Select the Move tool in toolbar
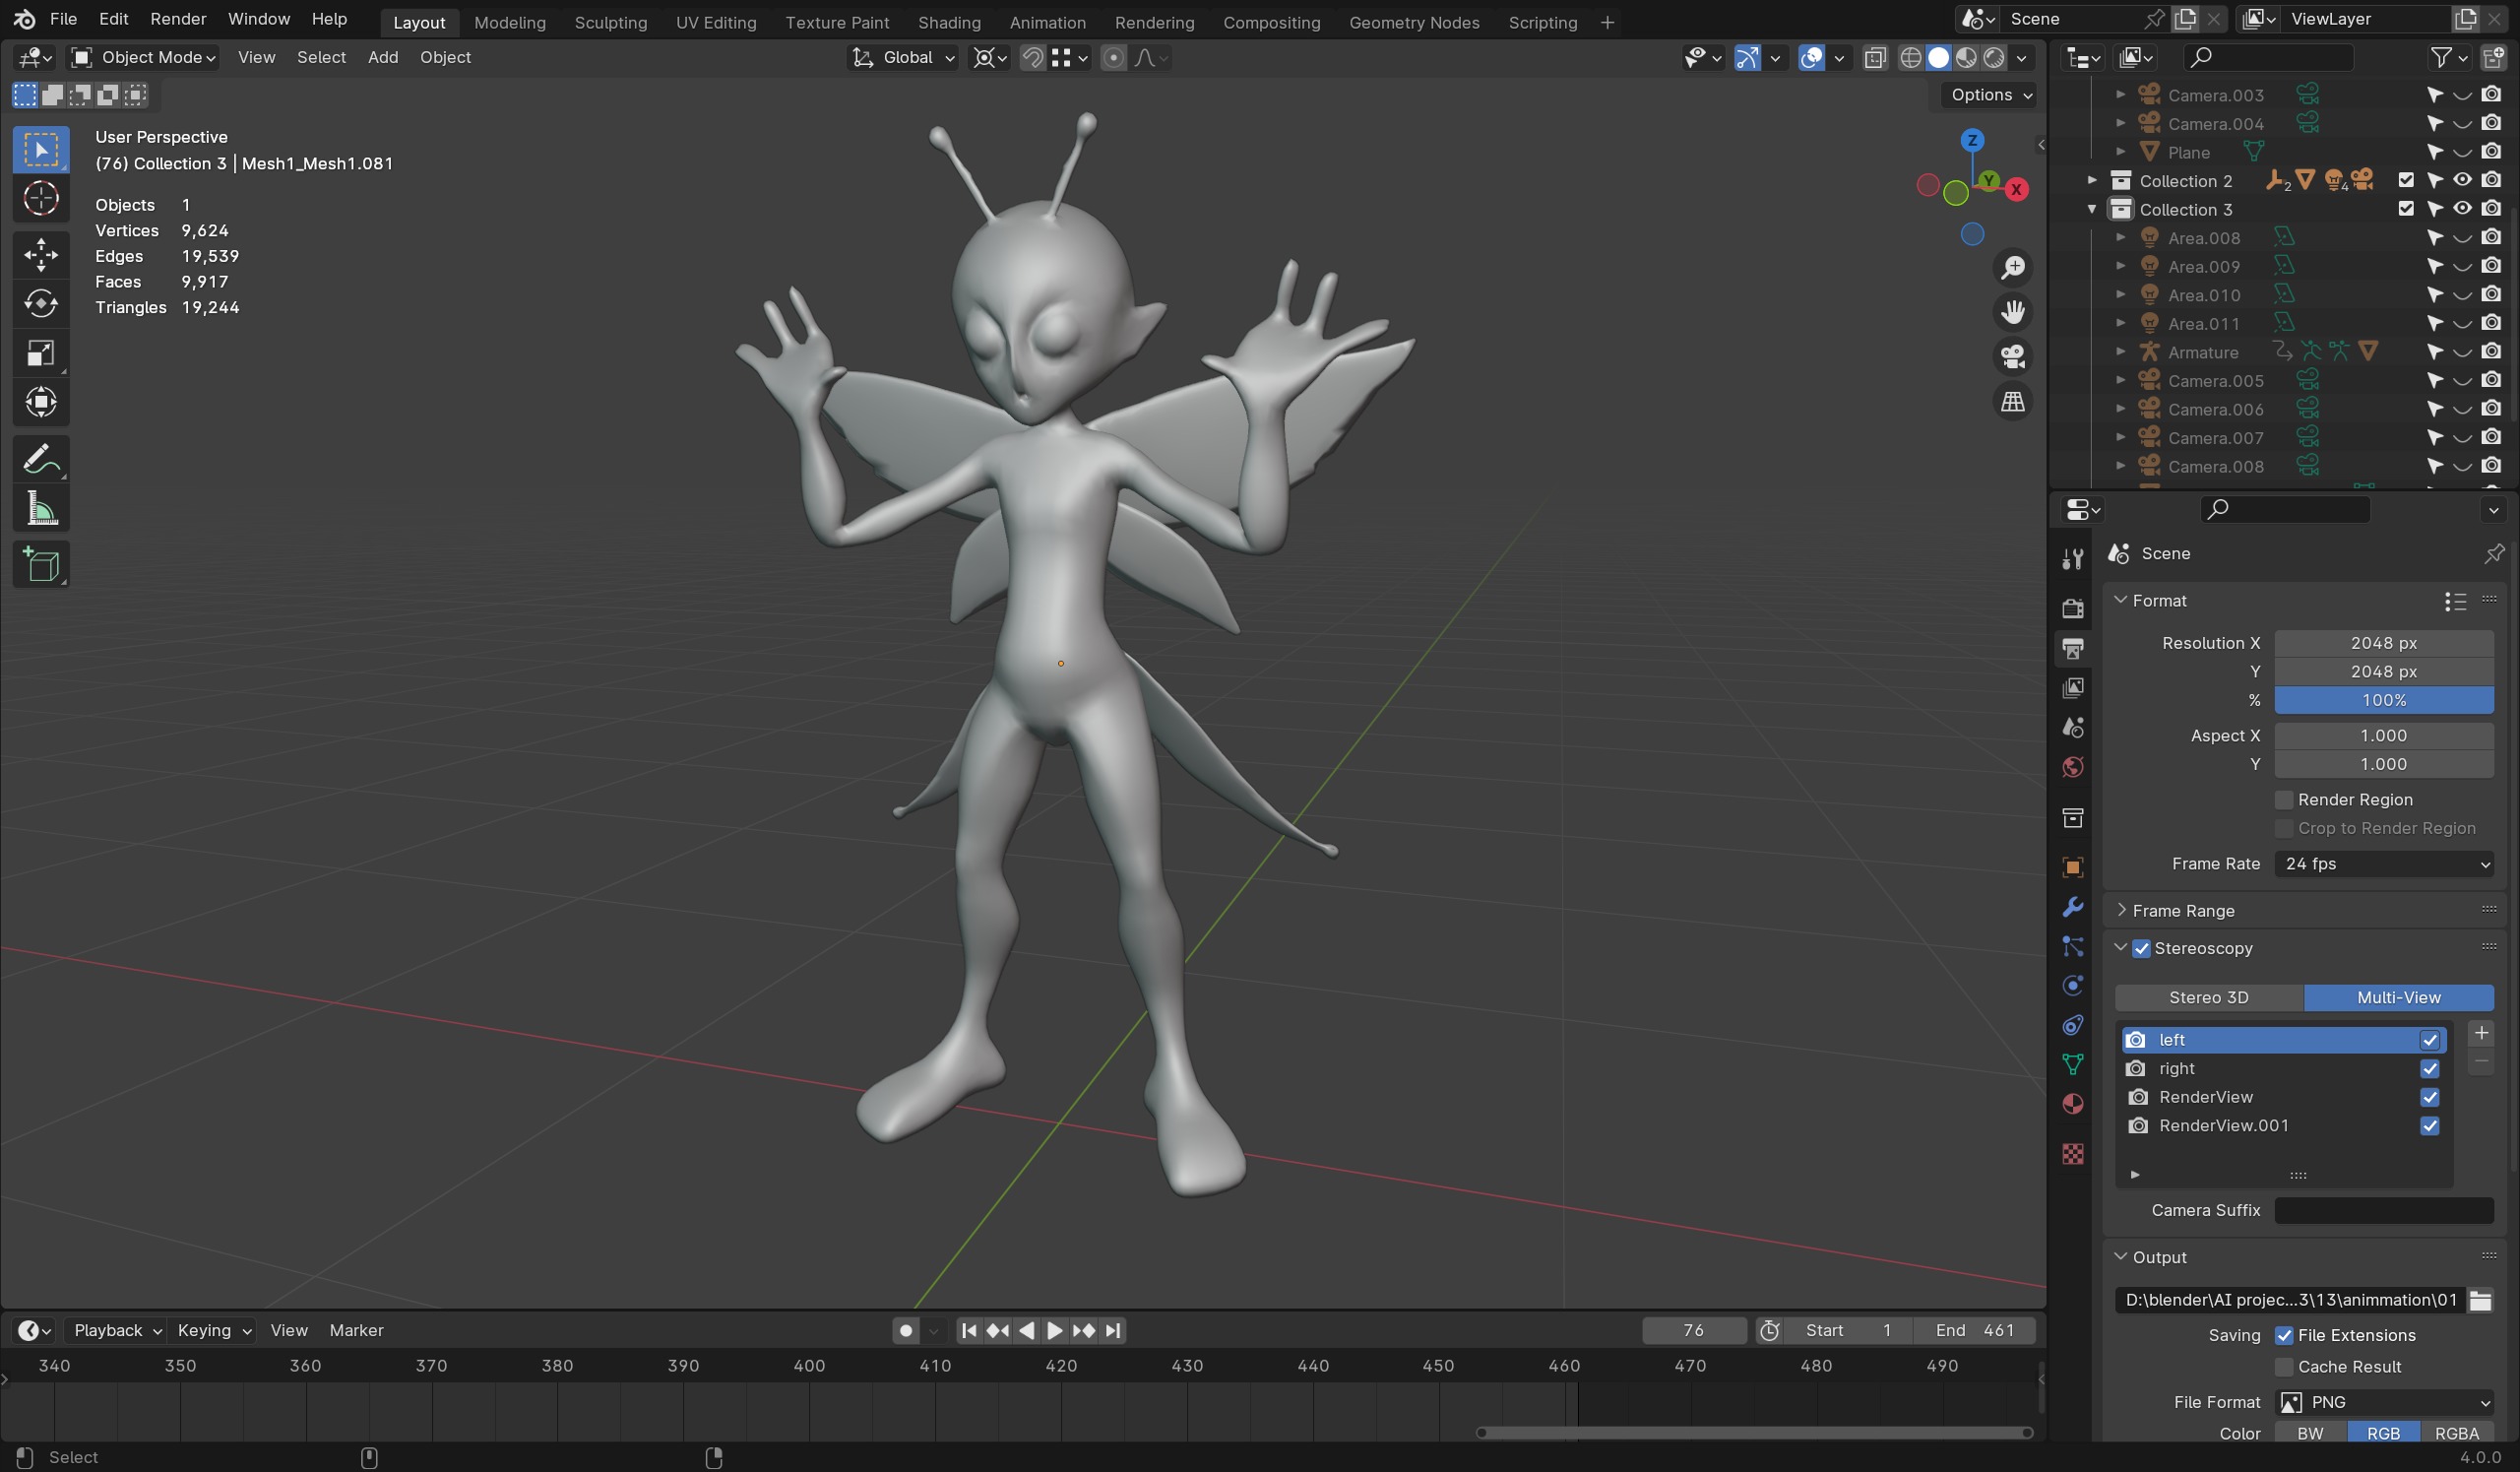 pyautogui.click(x=41, y=254)
